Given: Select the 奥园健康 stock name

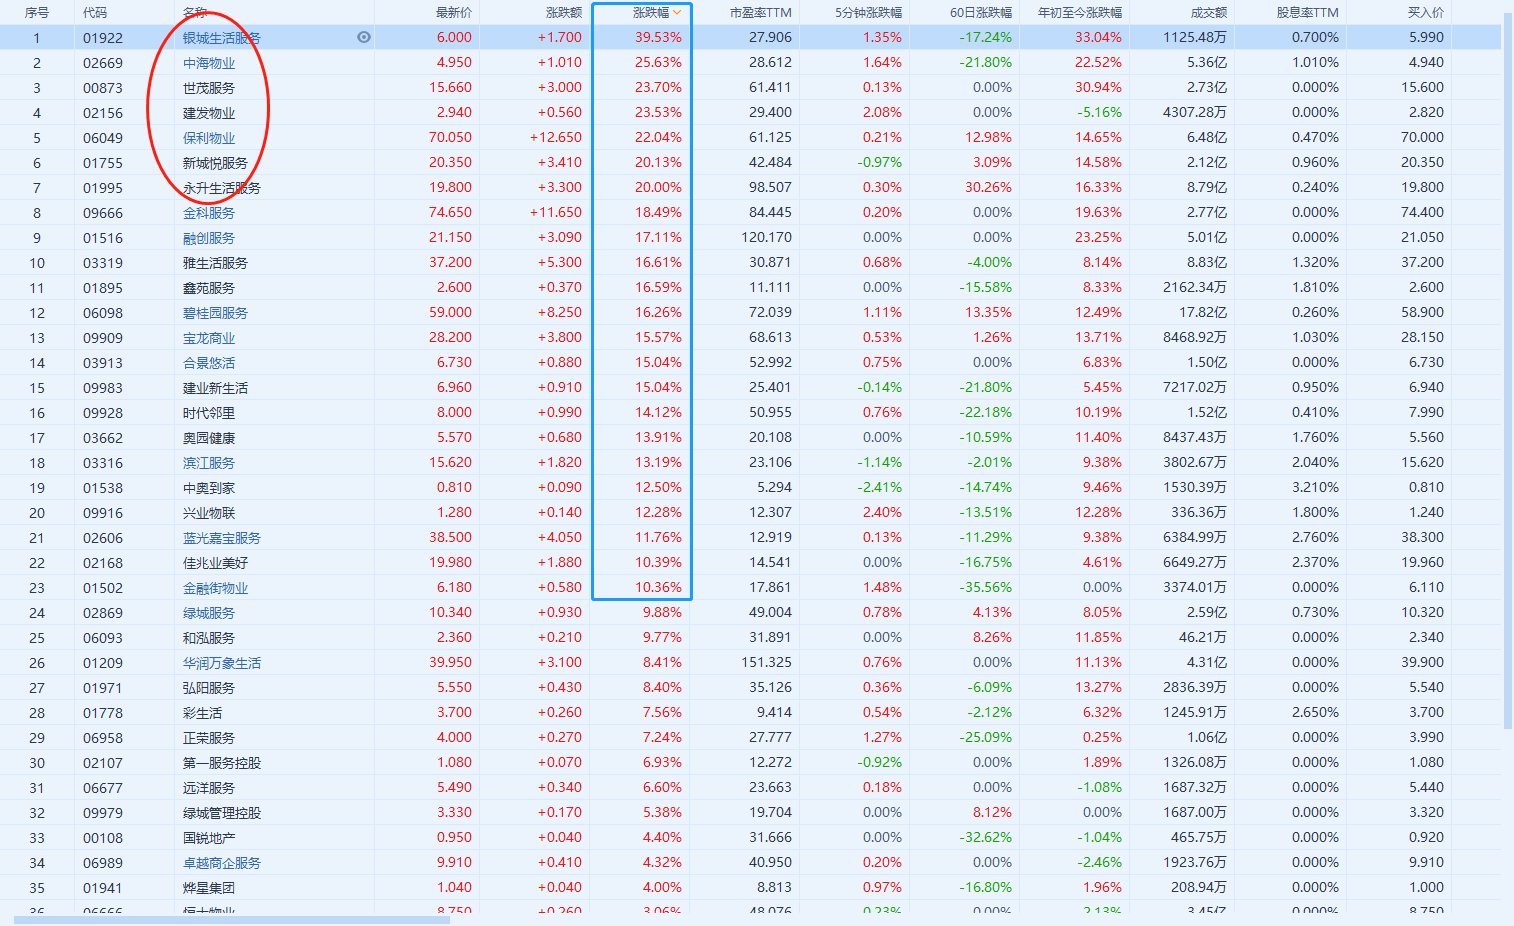Looking at the screenshot, I should (209, 438).
